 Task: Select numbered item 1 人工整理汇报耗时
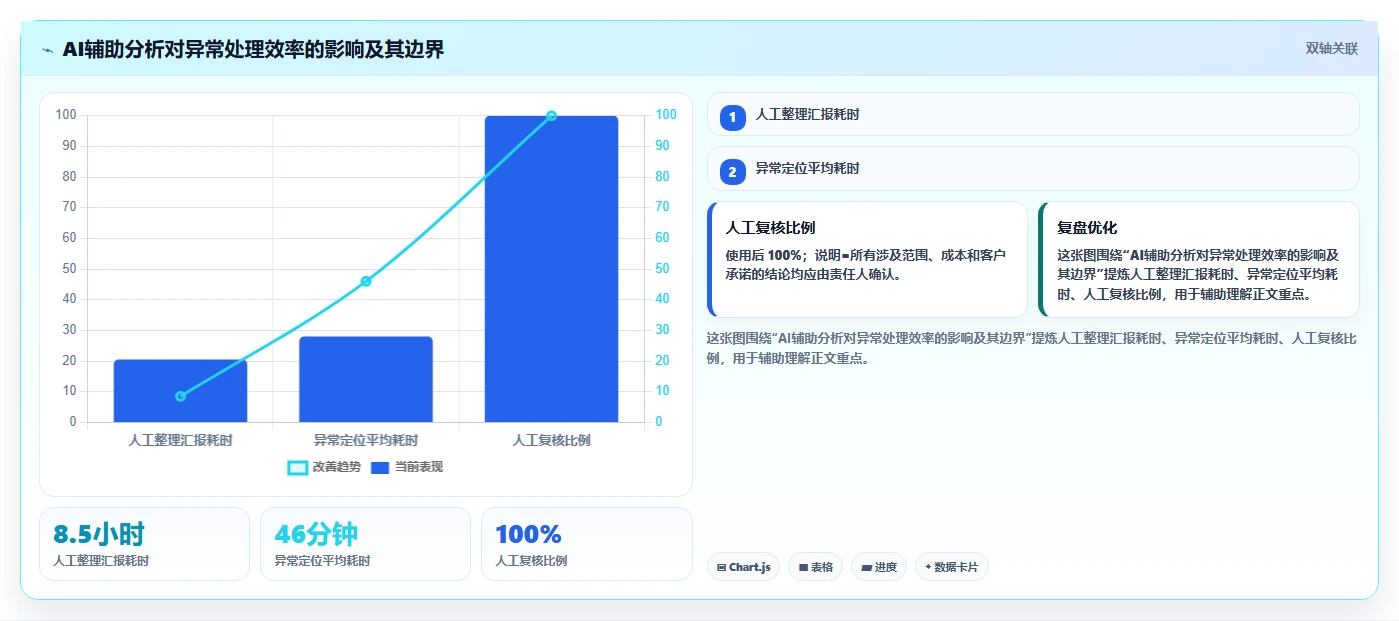[x=1033, y=114]
